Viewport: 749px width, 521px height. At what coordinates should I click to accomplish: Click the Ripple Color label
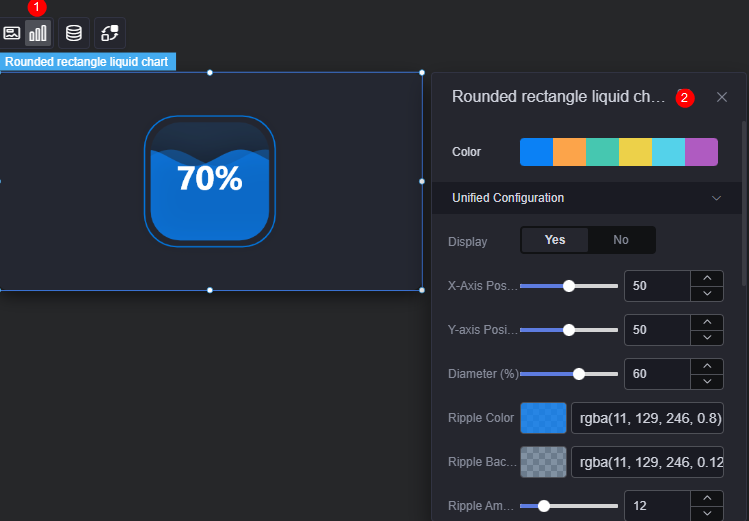pyautogui.click(x=481, y=418)
